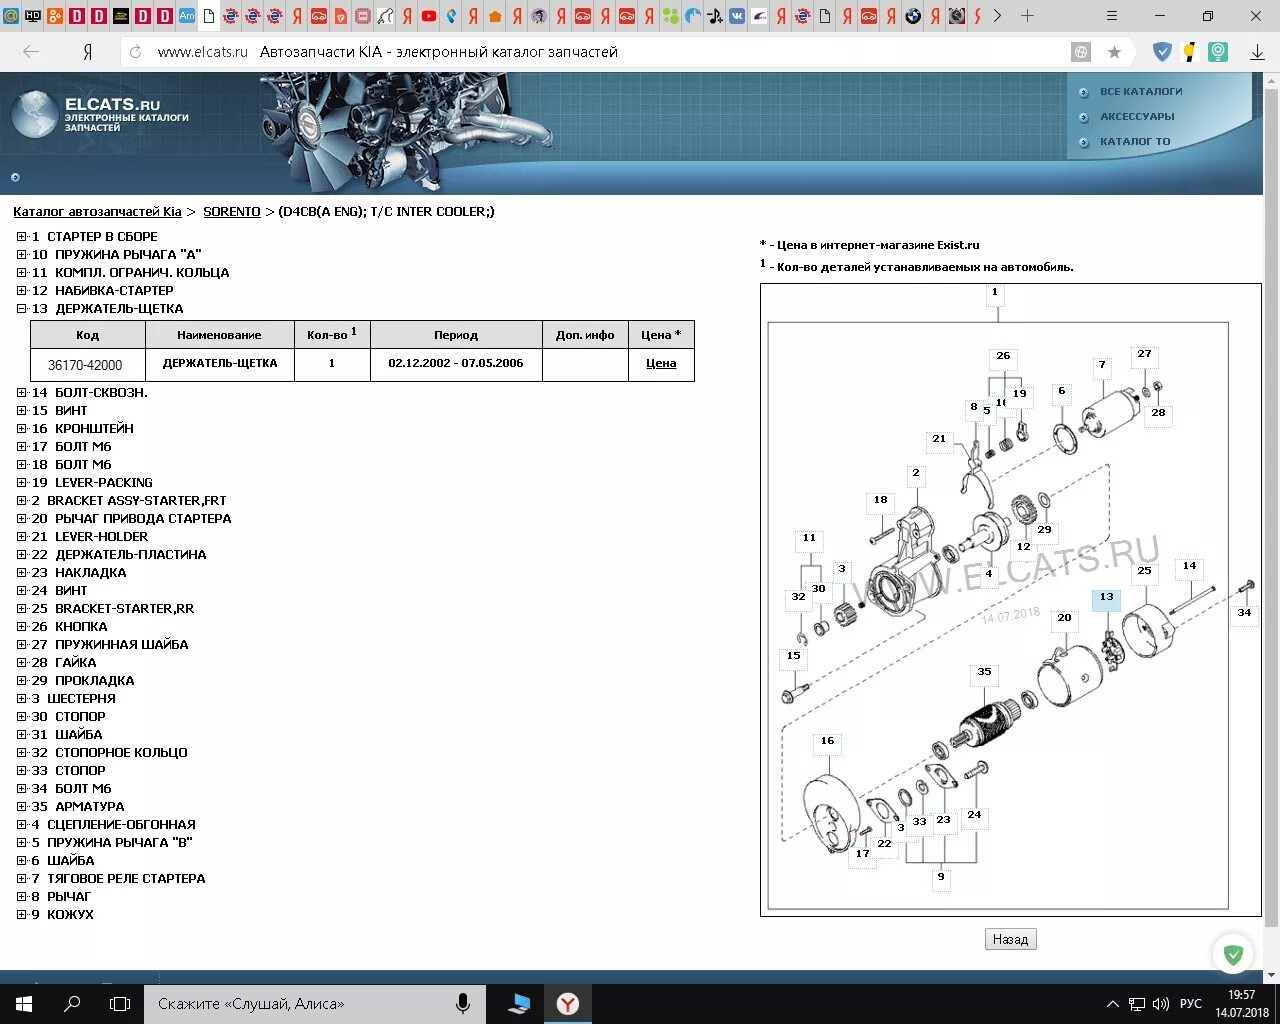Open a new browser tab with plus

click(x=1027, y=16)
